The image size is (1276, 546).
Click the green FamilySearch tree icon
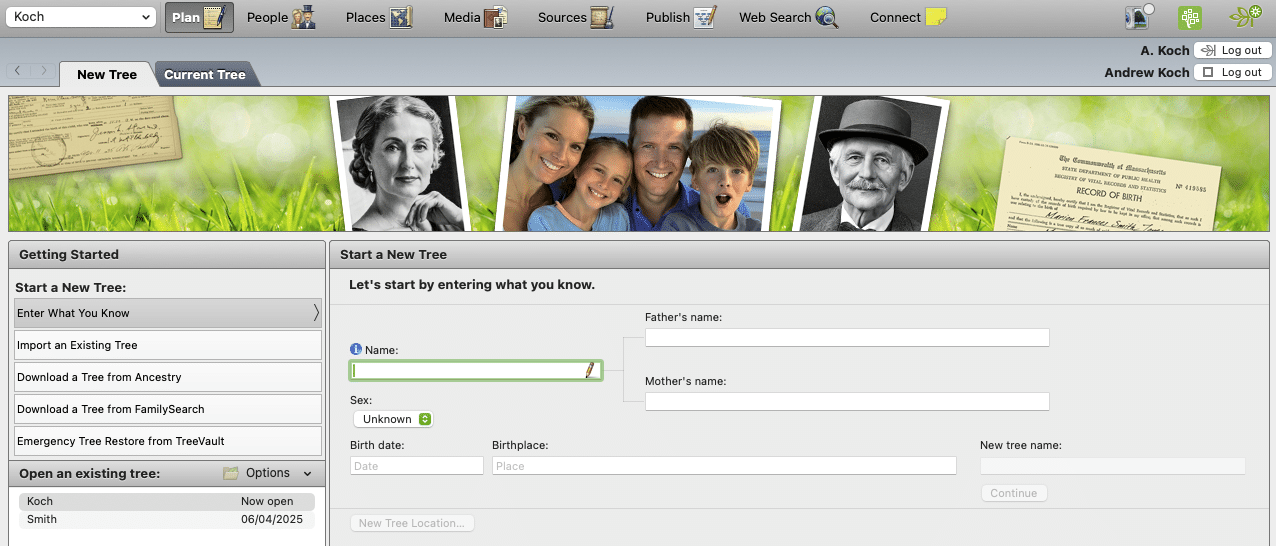pyautogui.click(x=1189, y=17)
